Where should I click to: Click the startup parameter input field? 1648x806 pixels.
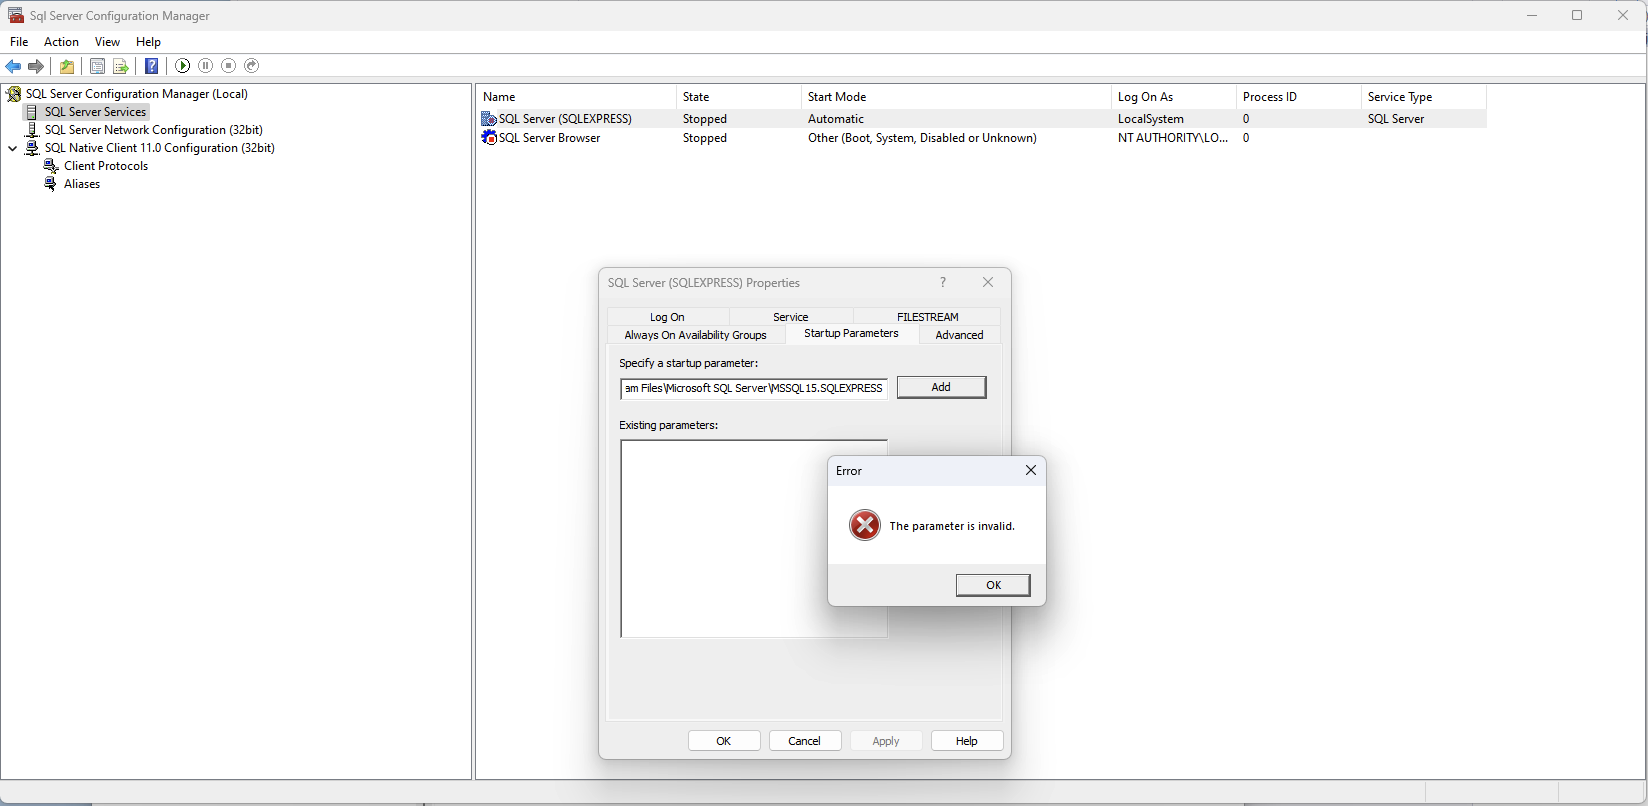pyautogui.click(x=753, y=388)
